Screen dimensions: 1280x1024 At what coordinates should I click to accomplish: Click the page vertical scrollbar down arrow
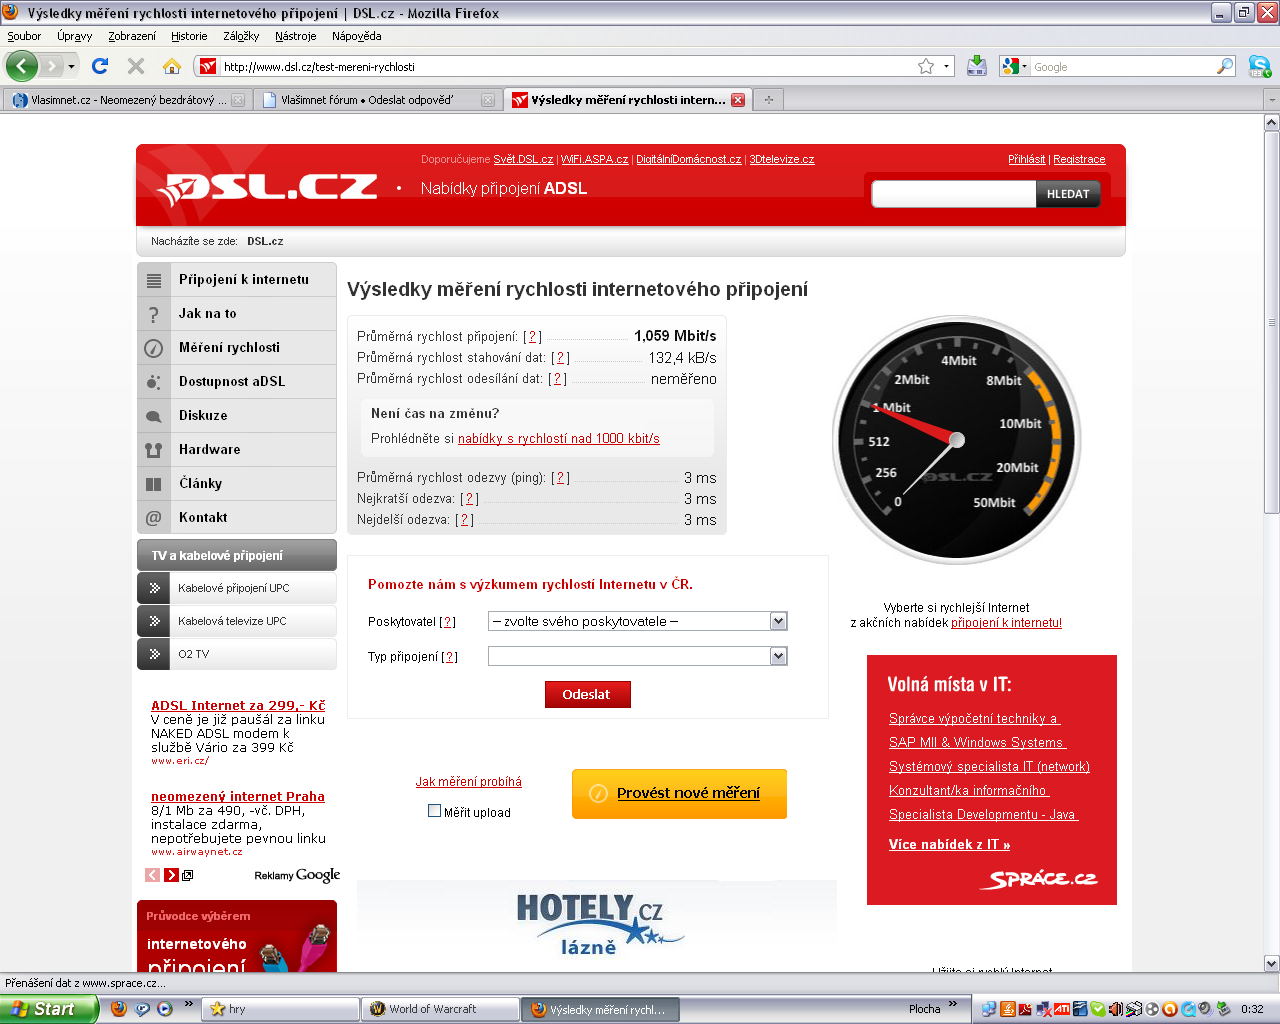1272,964
